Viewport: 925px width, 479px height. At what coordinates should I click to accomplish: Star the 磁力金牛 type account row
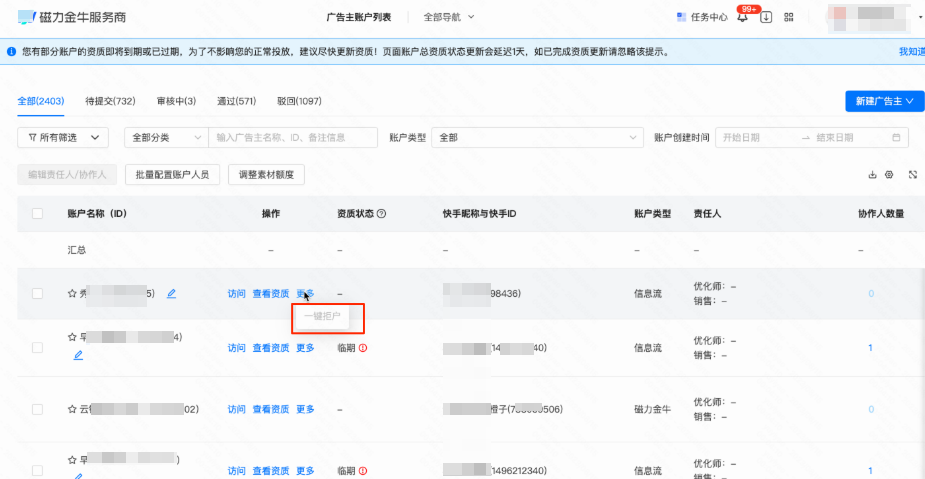[73, 409]
